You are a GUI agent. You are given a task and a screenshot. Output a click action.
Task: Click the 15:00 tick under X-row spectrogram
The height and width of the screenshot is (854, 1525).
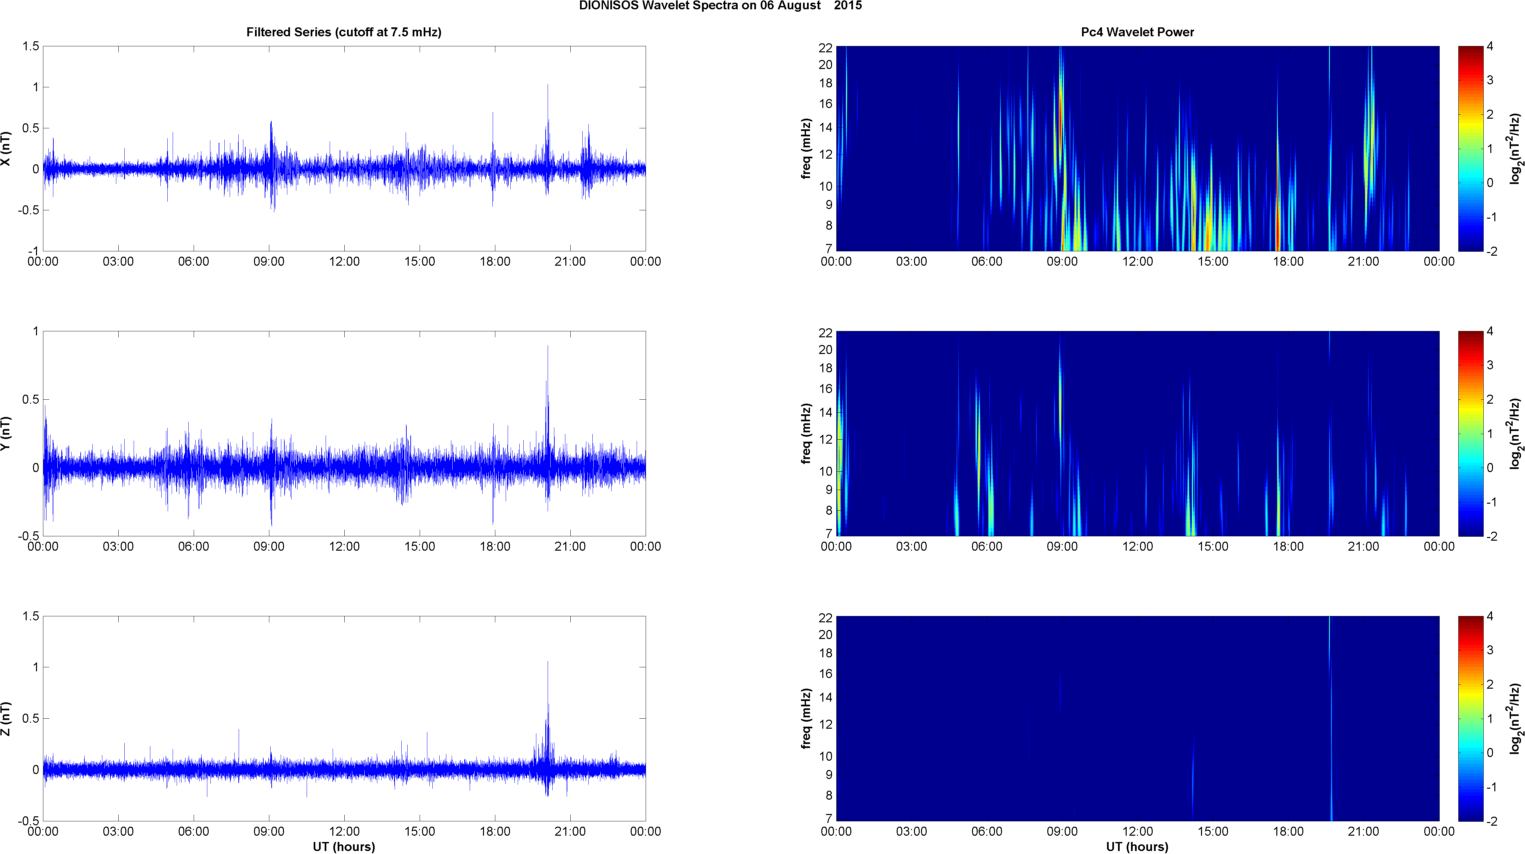[1213, 262]
